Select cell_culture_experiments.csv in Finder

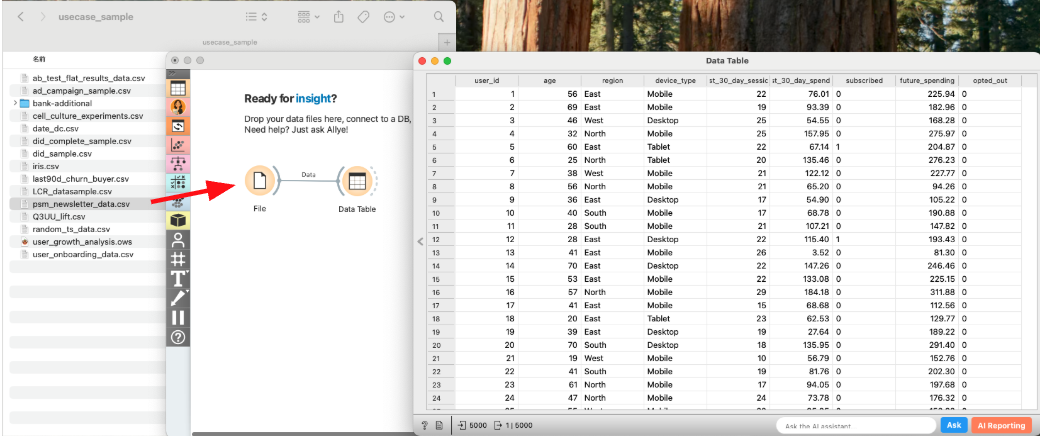click(x=88, y=116)
